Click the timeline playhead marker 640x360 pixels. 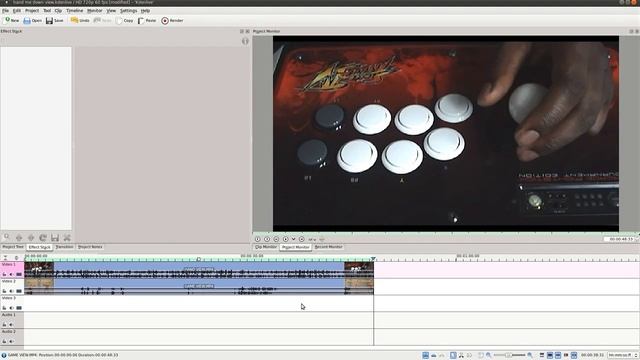(373, 259)
